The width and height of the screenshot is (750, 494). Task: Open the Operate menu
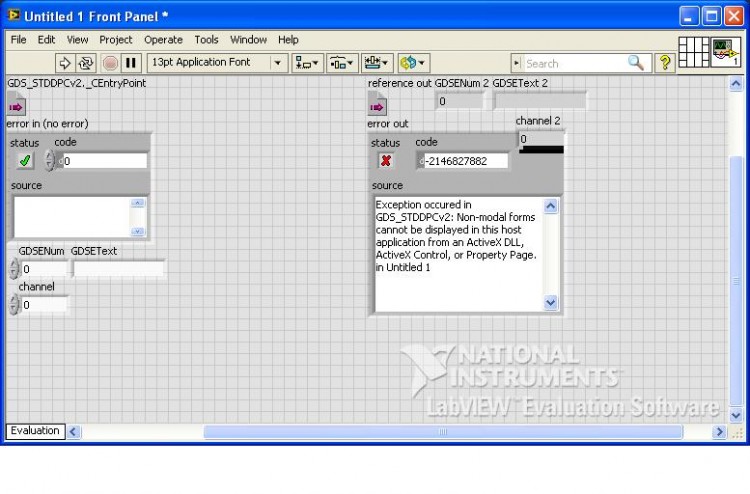click(163, 40)
